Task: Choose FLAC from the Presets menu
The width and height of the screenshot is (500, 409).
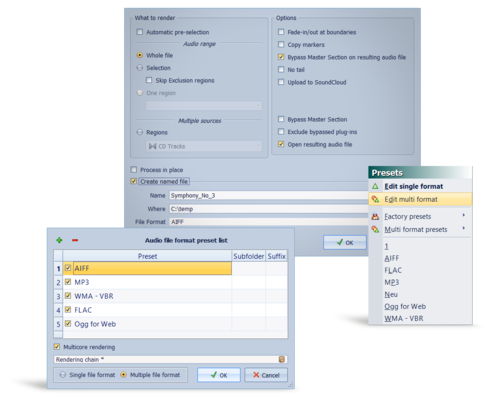Action: point(393,270)
